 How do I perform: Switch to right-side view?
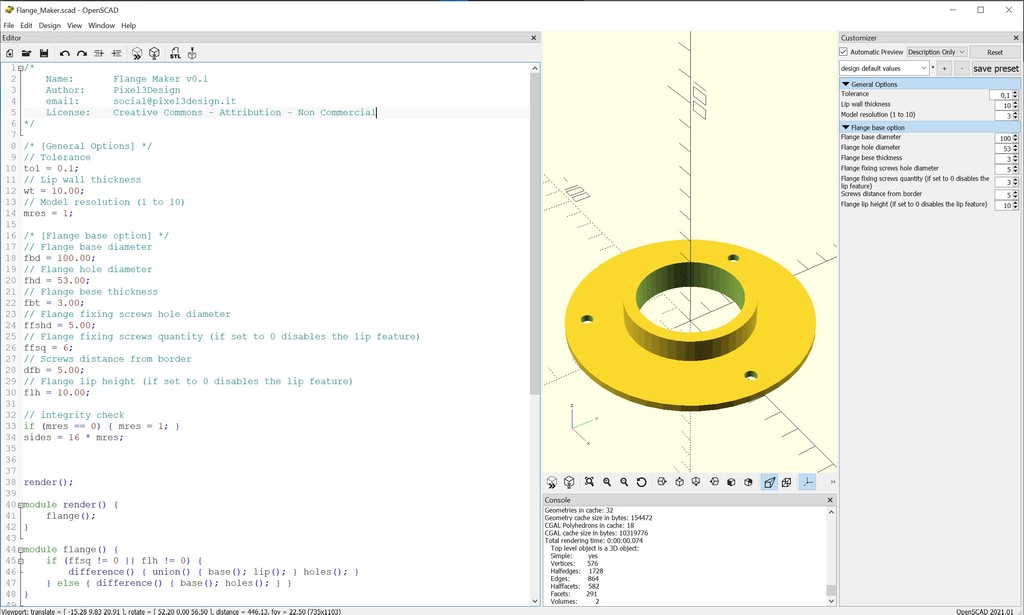[662, 482]
